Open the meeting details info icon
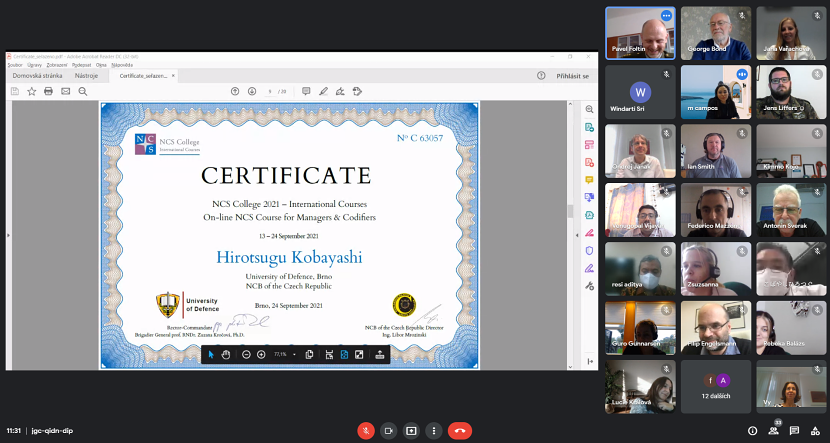 [x=752, y=431]
